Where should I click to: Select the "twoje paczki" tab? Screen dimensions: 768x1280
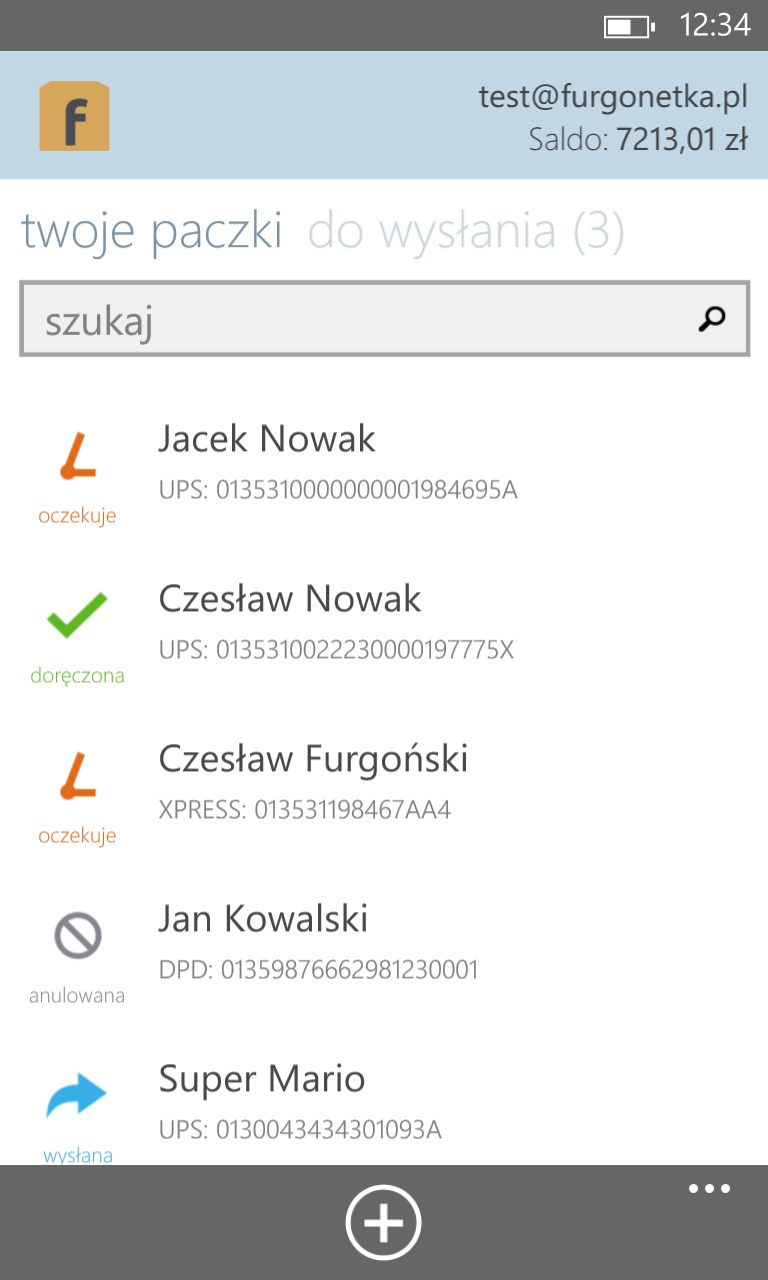(152, 232)
